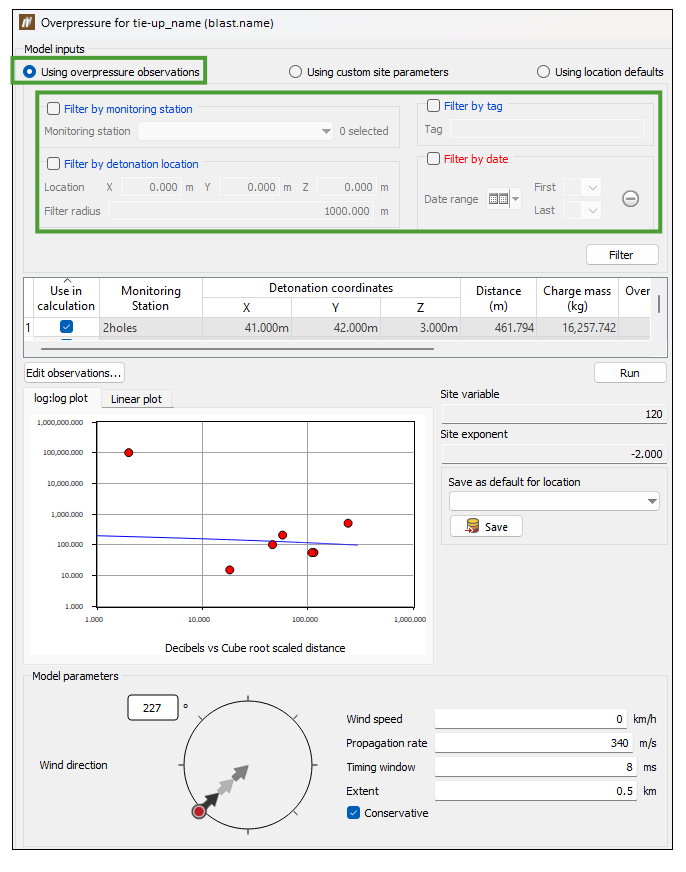Screen dimensions: 686x872
Task: Click the Detonation coordinates header
Action: pos(331,288)
